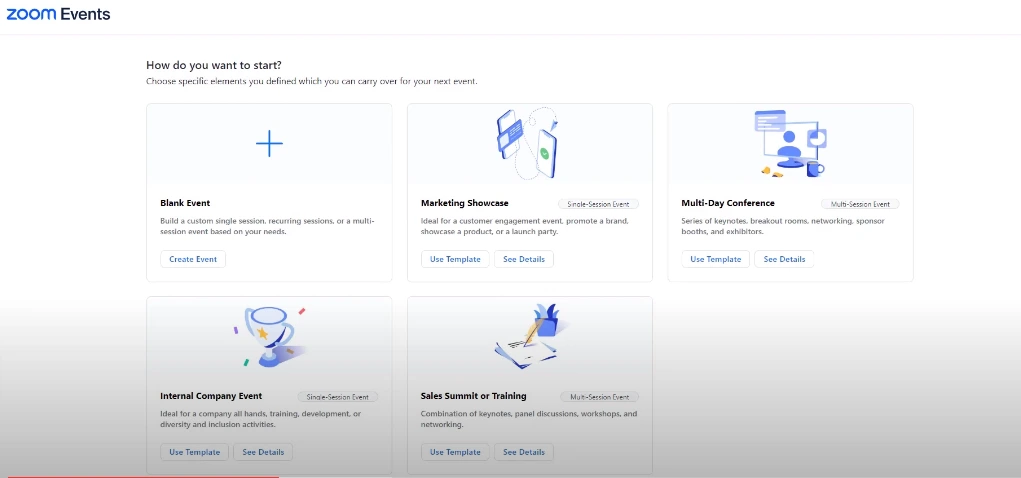
Task: Click the Single-Session Event tag on Marketing Showcase
Action: (x=598, y=204)
